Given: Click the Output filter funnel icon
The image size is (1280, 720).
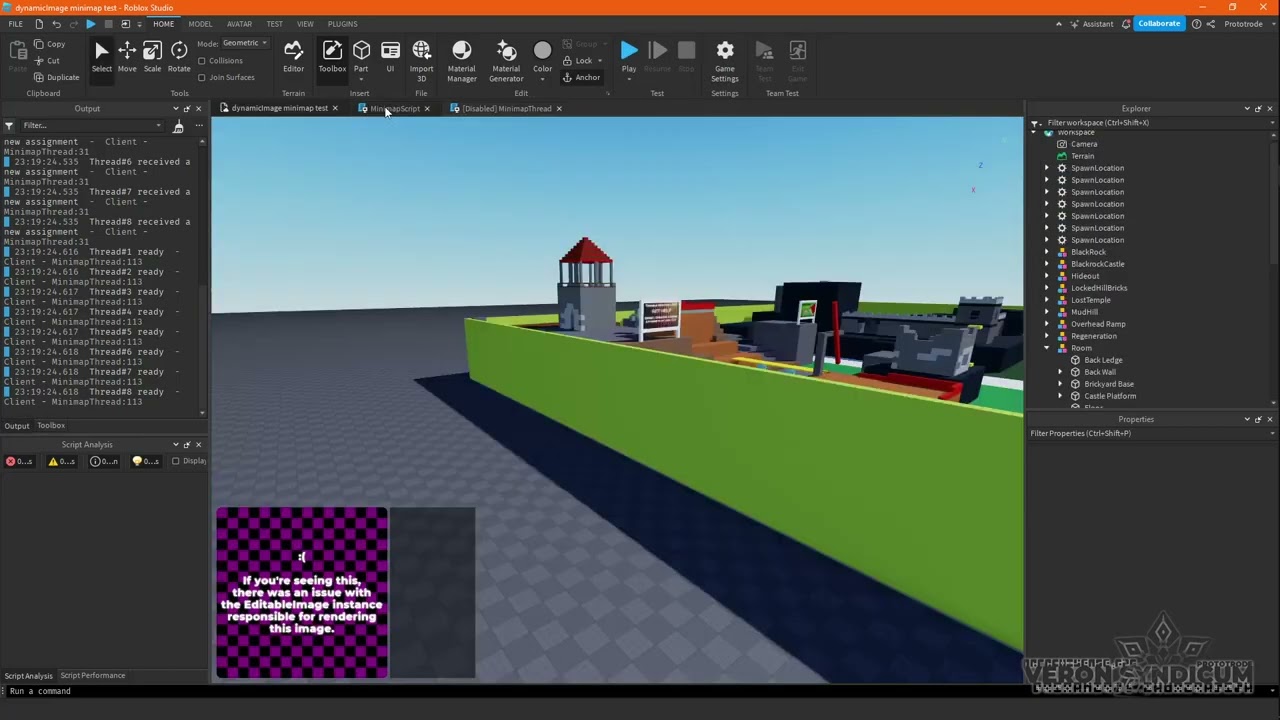Looking at the screenshot, I should (9, 126).
